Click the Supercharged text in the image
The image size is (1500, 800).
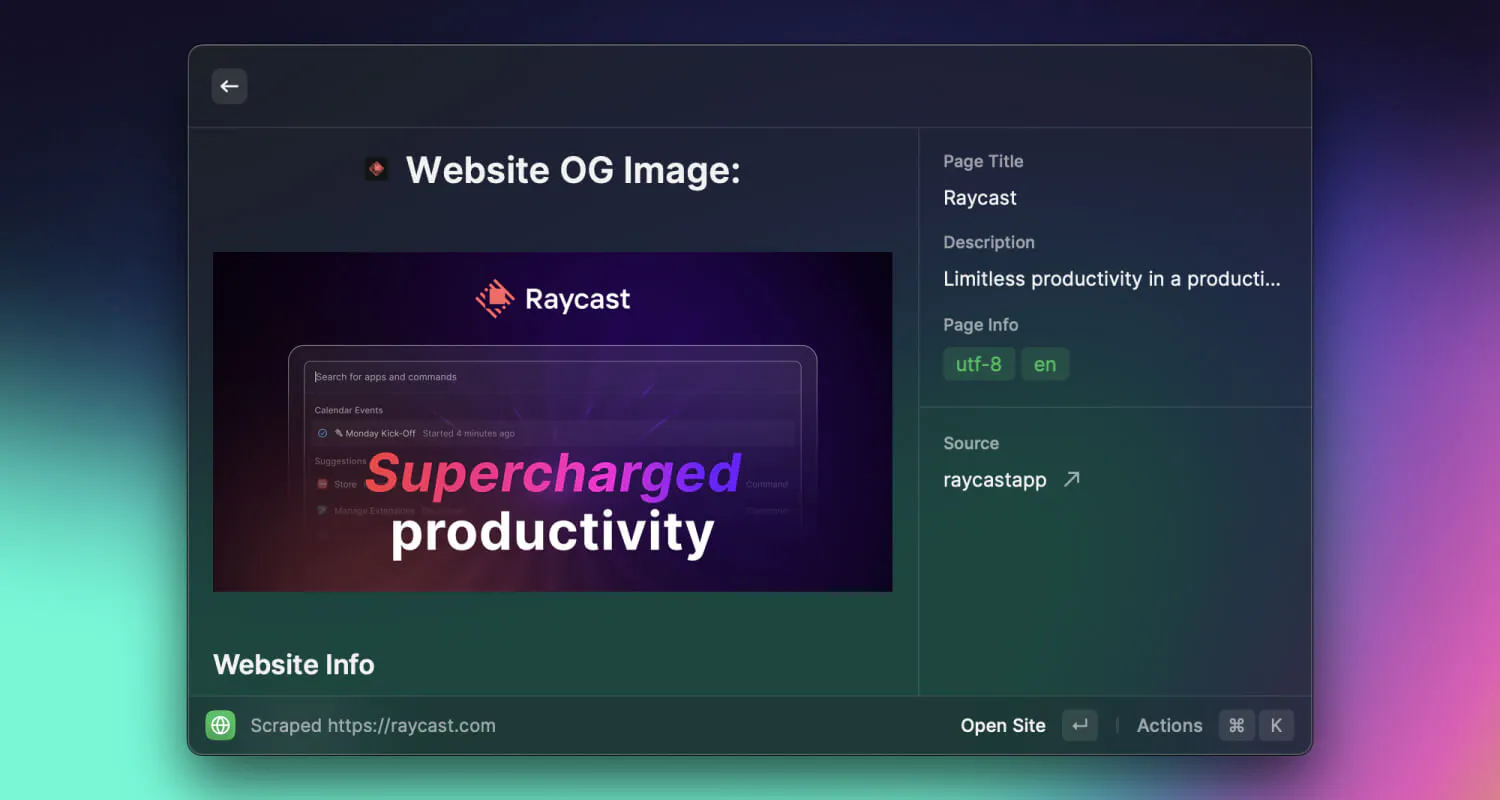(553, 474)
